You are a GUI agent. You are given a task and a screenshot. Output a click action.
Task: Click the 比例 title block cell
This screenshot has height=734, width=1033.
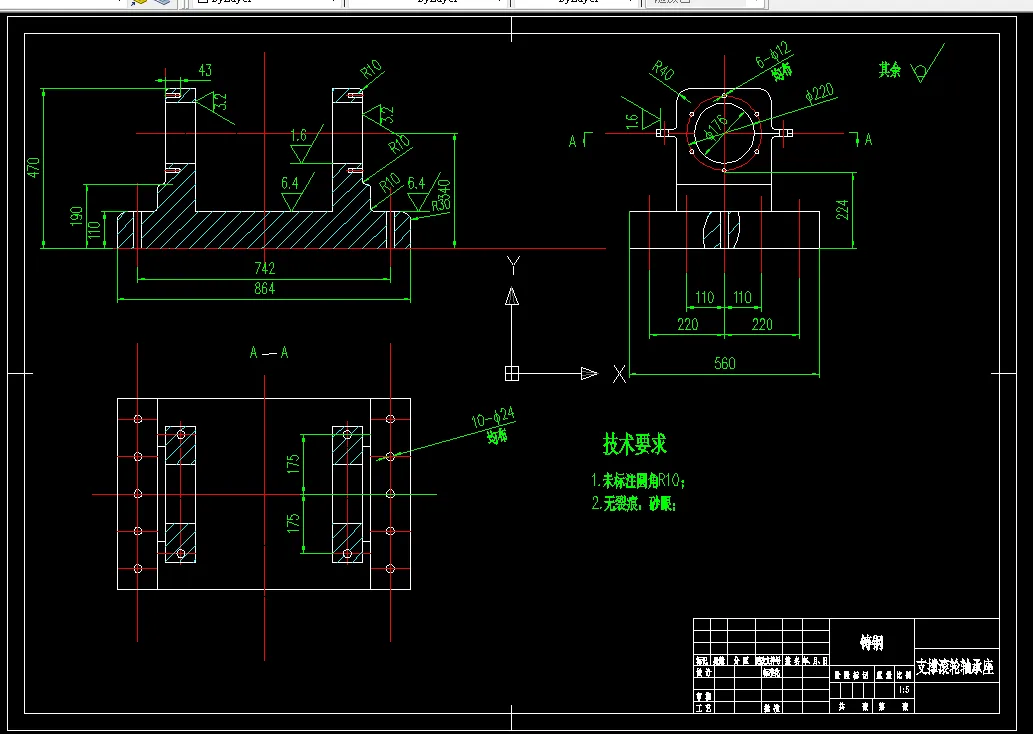(904, 675)
